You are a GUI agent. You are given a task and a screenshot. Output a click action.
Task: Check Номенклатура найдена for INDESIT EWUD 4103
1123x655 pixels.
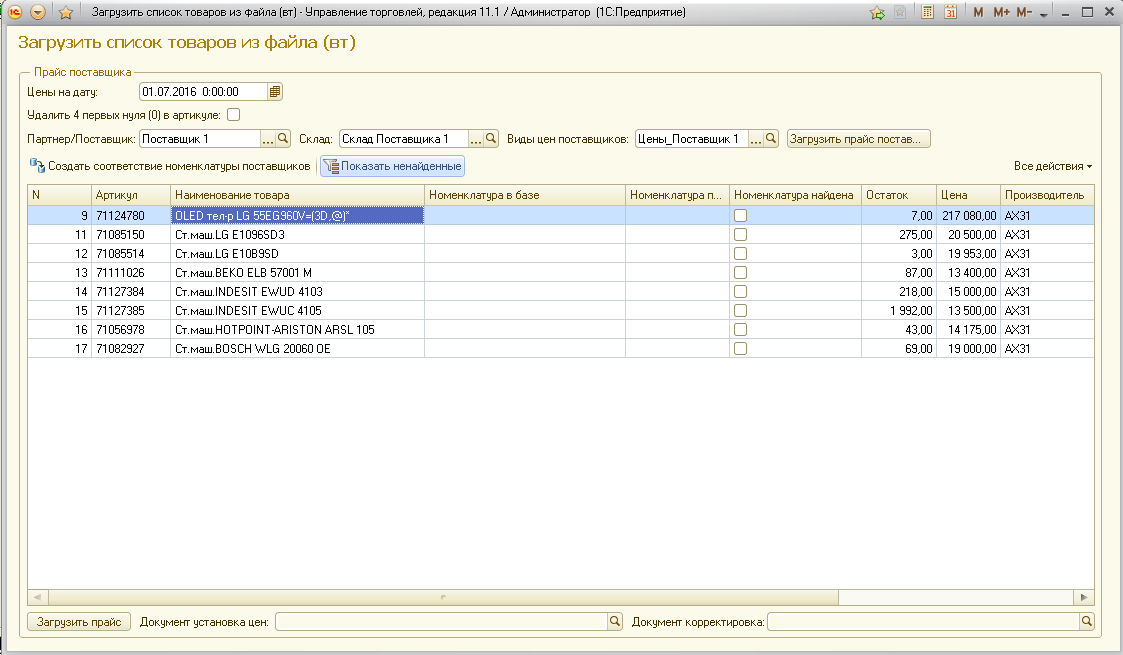(x=741, y=291)
